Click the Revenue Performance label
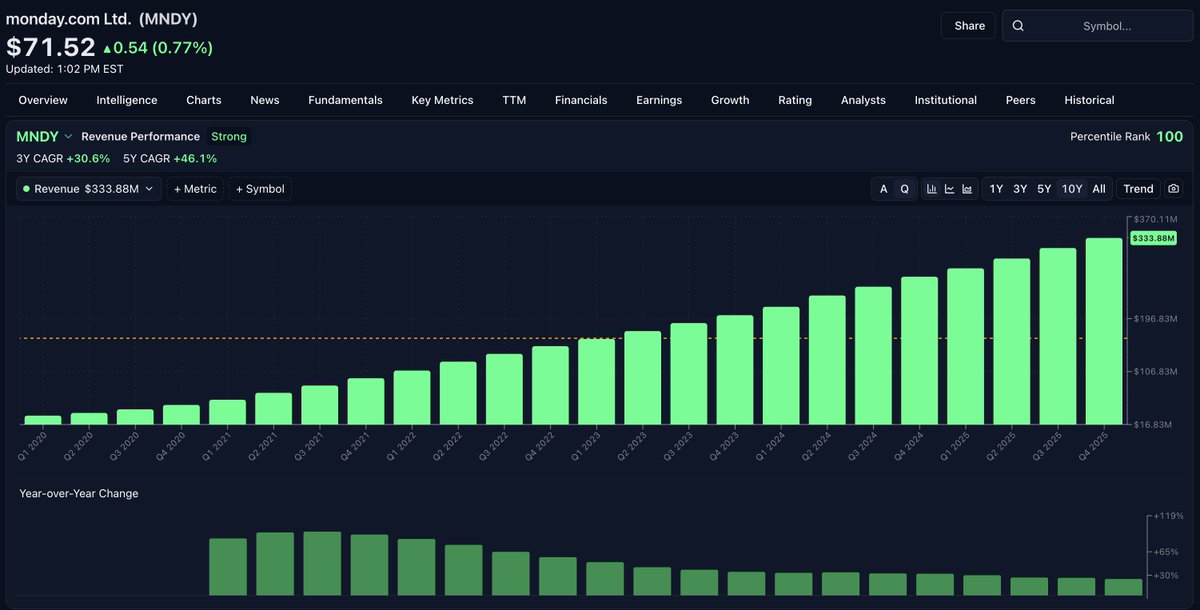Viewport: 1200px width, 610px height. (x=140, y=136)
